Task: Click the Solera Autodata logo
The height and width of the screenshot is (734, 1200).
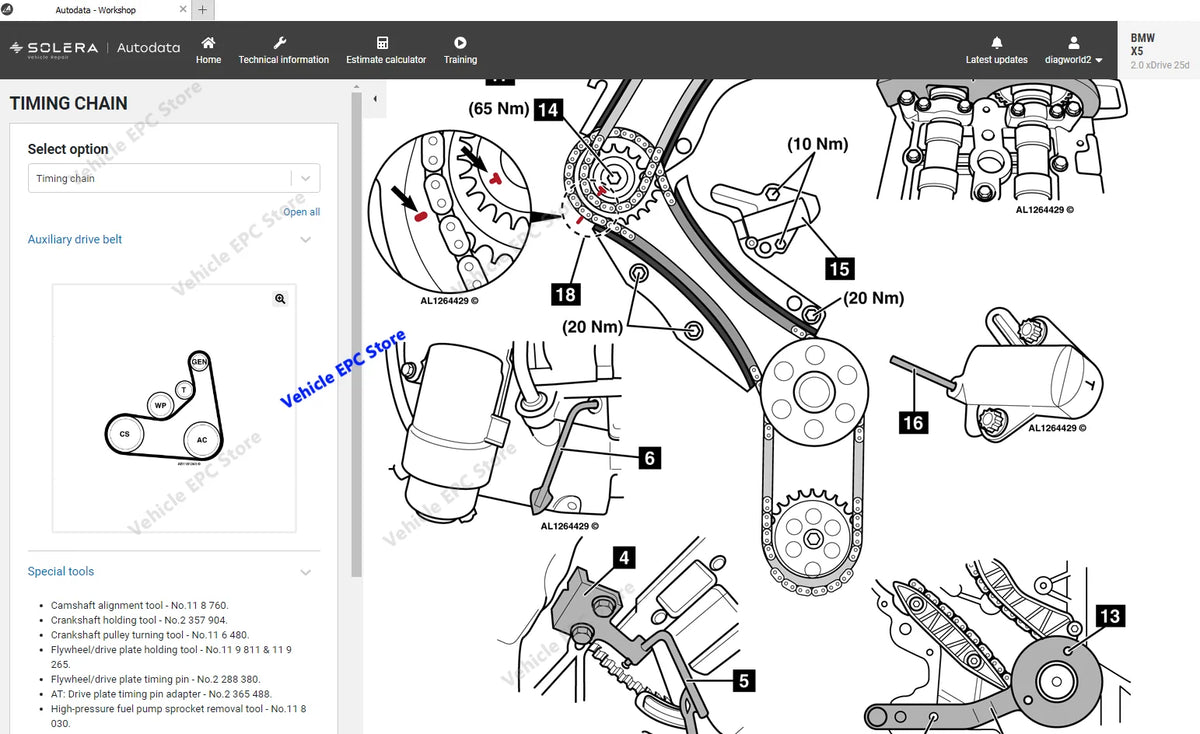Action: (x=95, y=48)
